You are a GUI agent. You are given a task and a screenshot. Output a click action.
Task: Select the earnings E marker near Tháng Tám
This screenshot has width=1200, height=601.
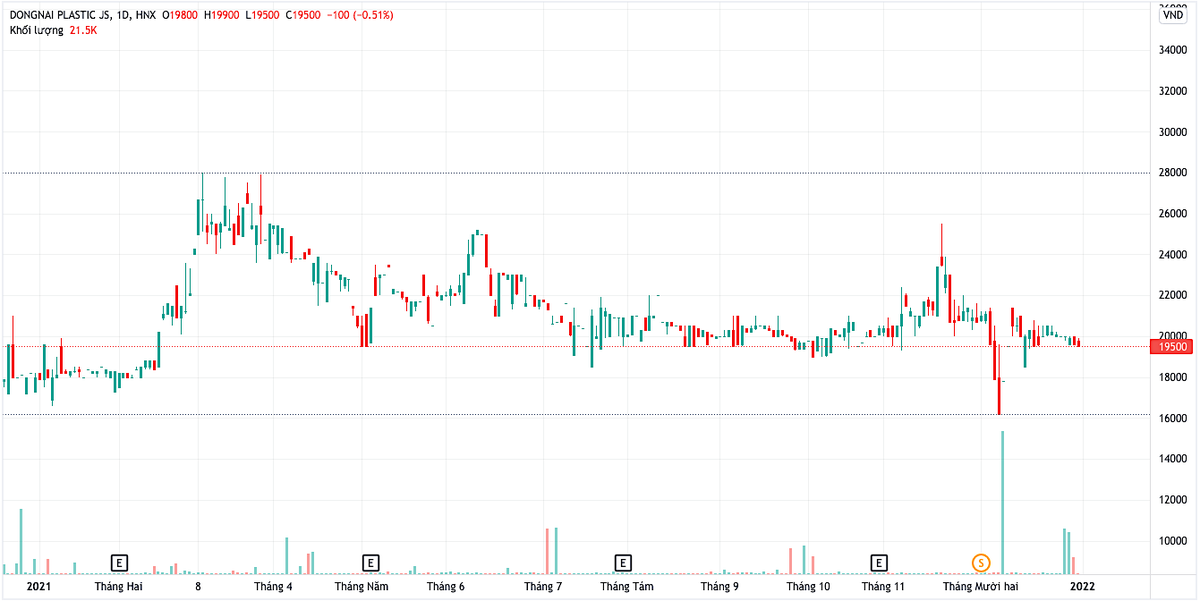pyautogui.click(x=623, y=562)
